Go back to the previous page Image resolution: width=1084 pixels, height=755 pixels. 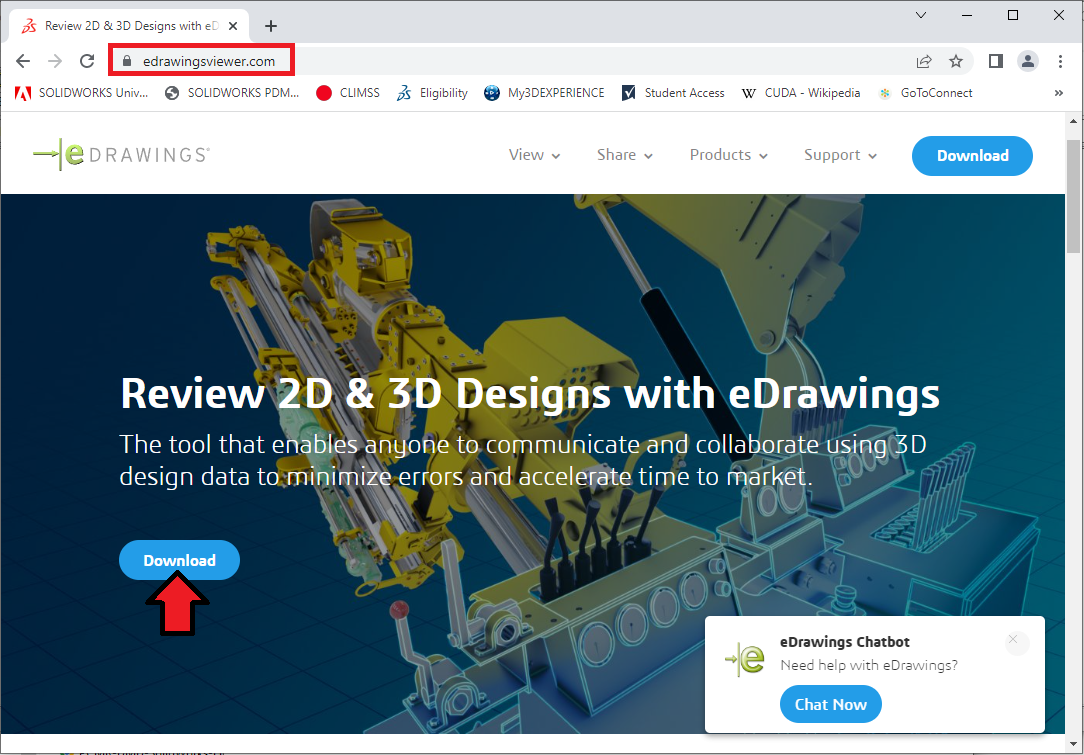(x=23, y=61)
